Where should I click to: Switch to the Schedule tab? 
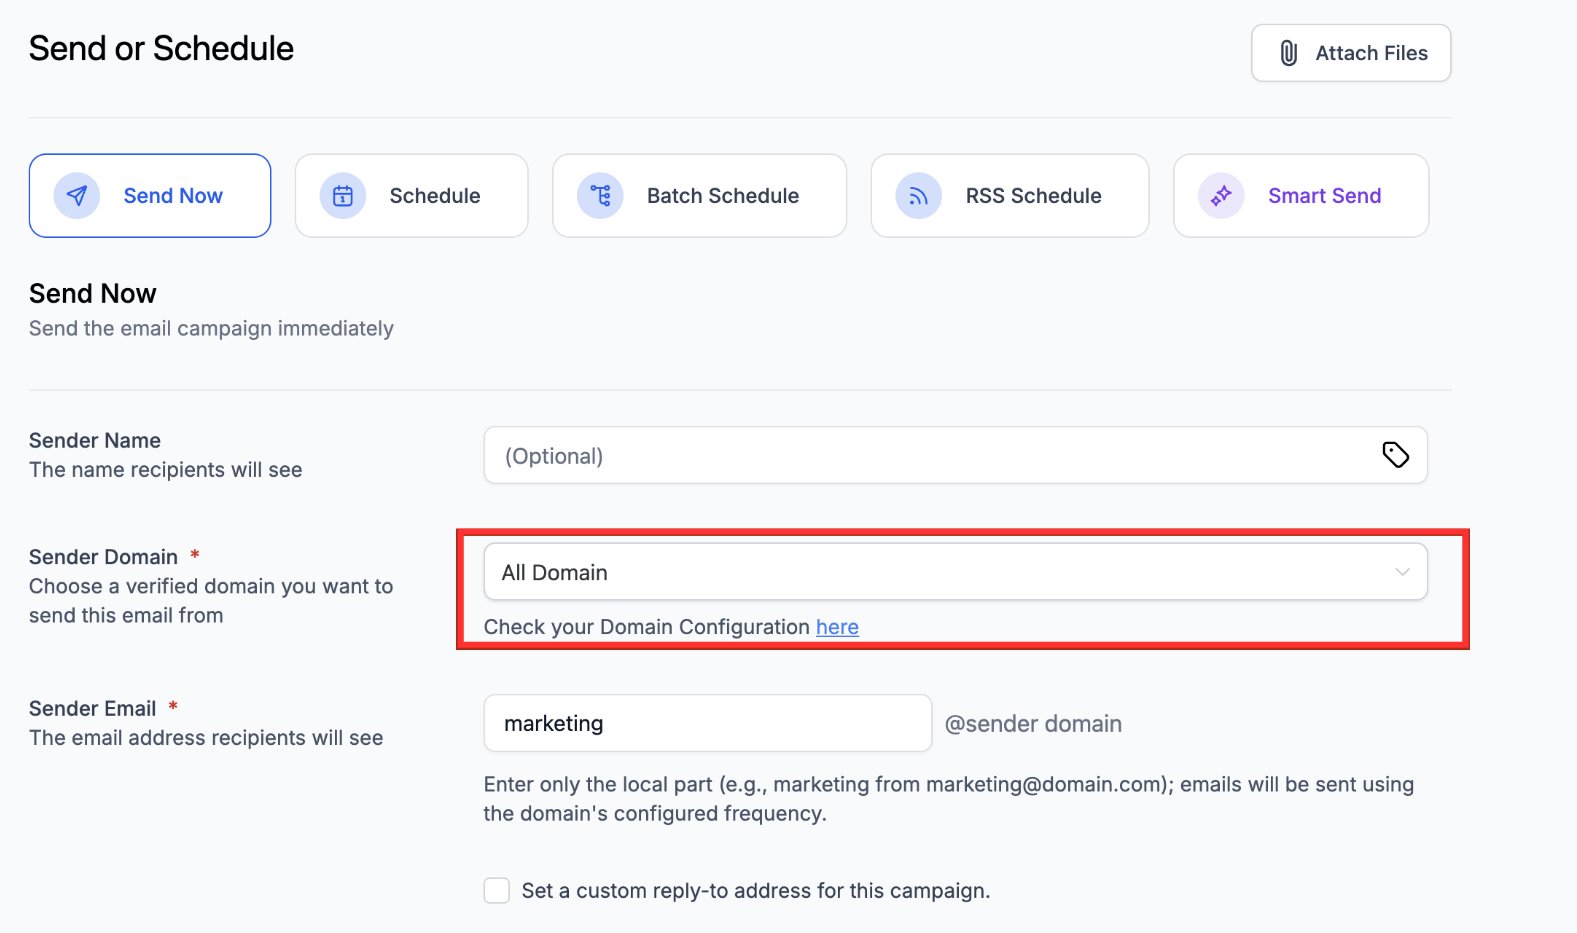click(x=434, y=196)
